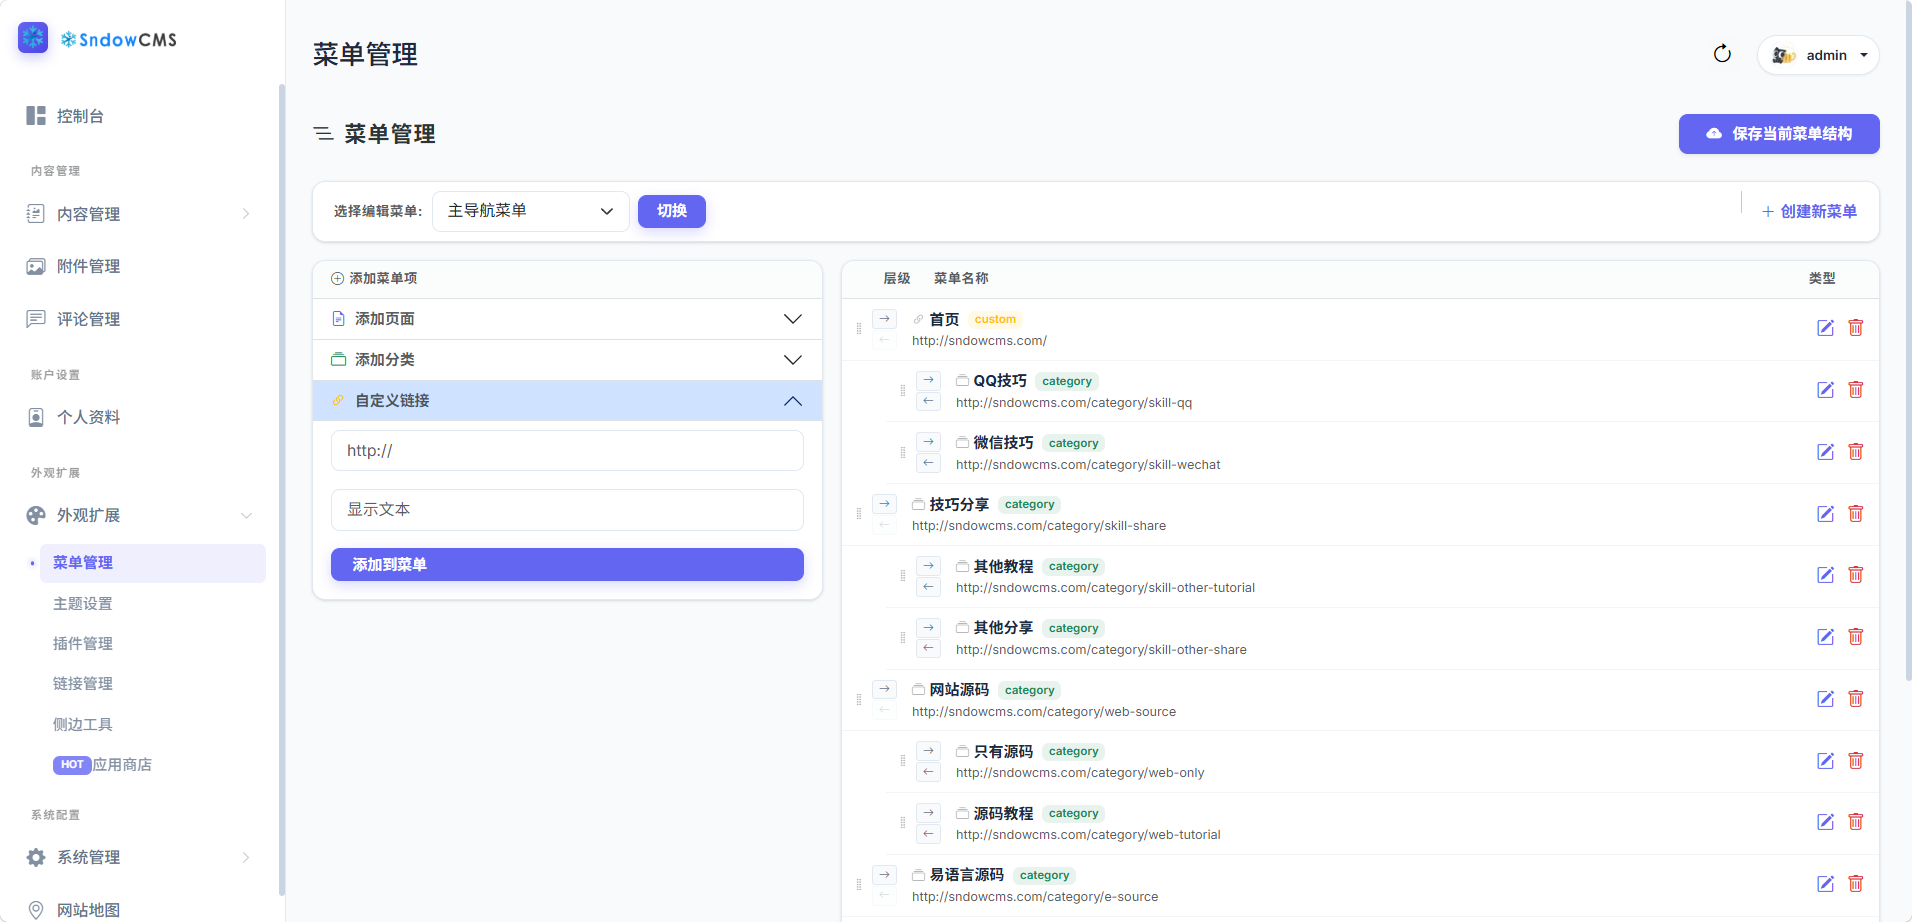Click the refresh icon near admin
This screenshot has height=922, width=1912.
pos(1722,54)
